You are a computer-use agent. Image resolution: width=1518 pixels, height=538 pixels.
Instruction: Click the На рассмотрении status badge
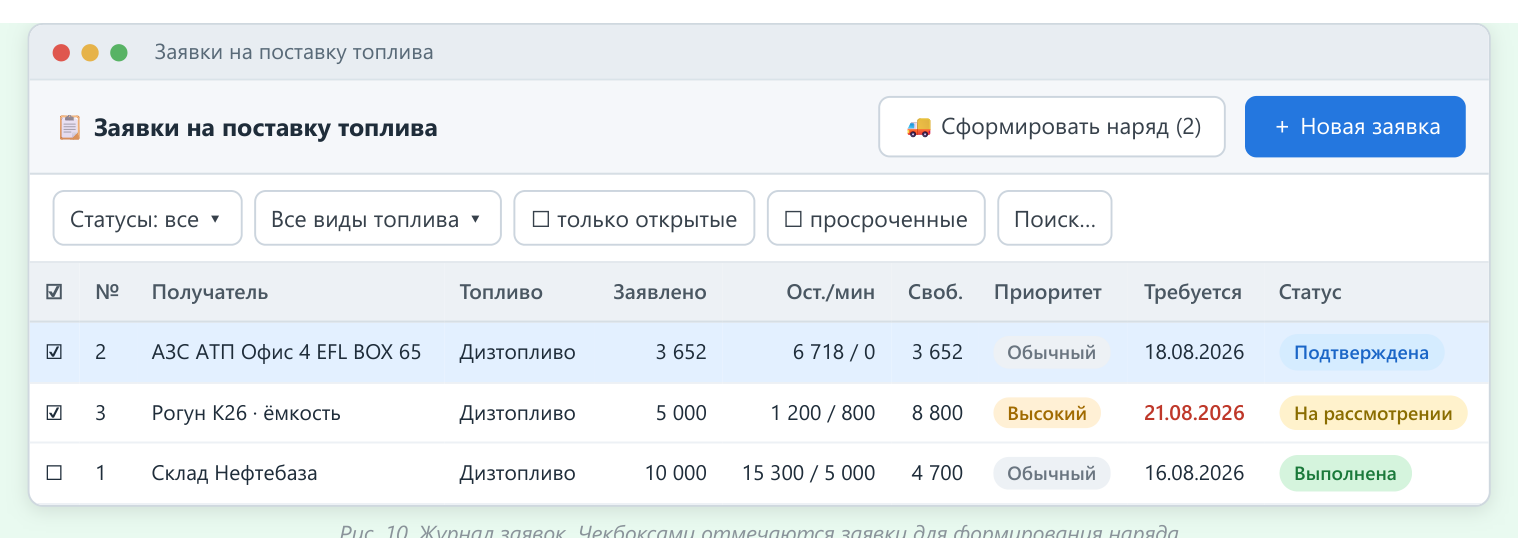point(1373,413)
